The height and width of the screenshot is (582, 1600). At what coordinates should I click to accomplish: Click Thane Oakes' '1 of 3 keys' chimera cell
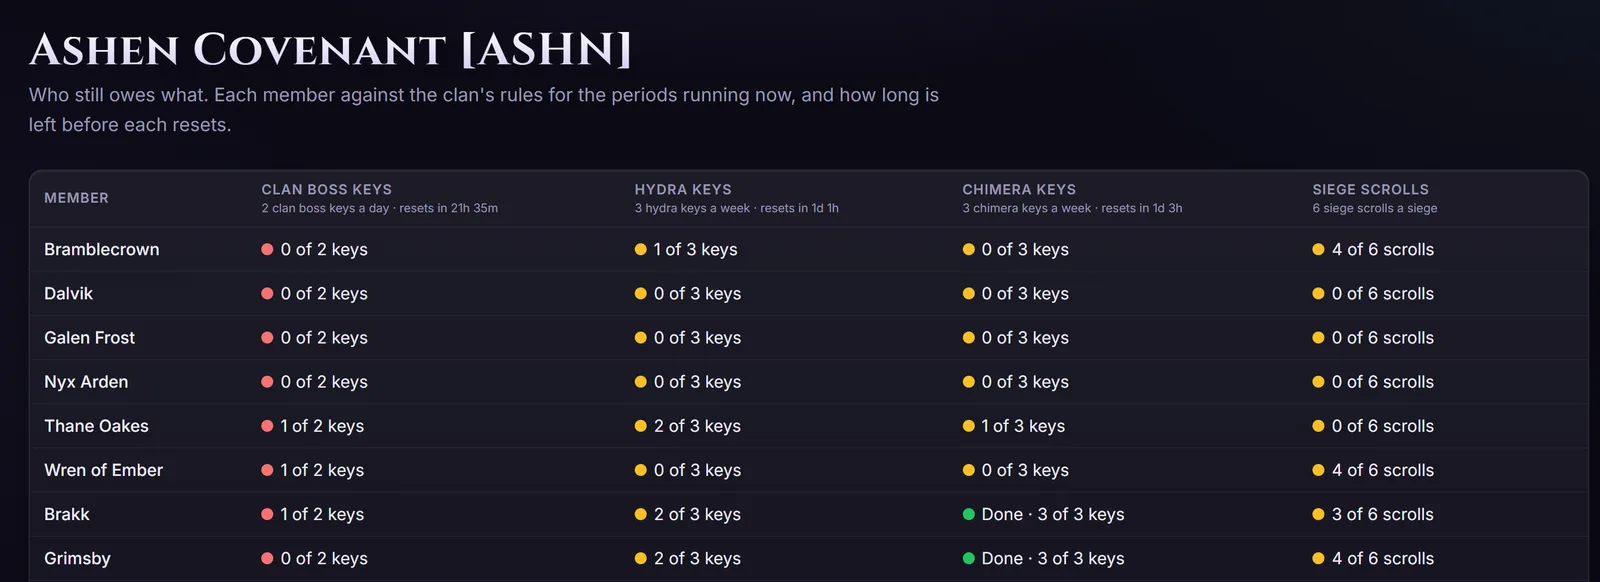(x=1013, y=425)
